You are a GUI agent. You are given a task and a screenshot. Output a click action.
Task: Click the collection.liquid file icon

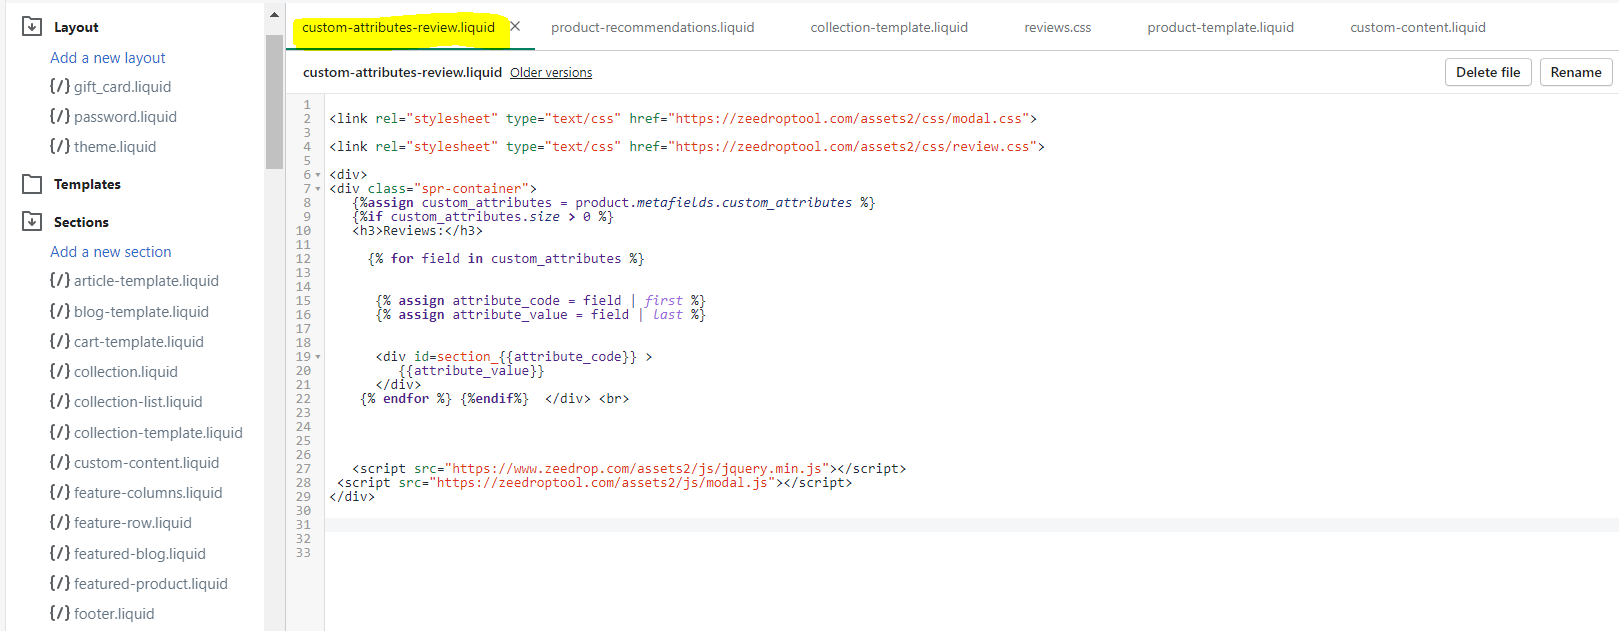click(60, 371)
